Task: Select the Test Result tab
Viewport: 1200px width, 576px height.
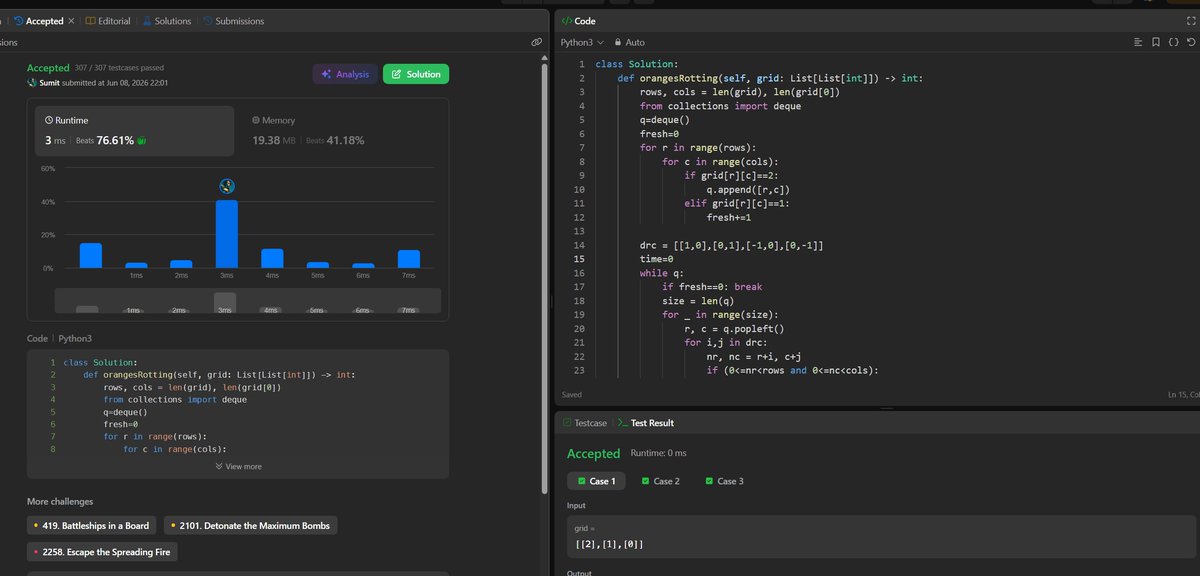Action: point(645,423)
